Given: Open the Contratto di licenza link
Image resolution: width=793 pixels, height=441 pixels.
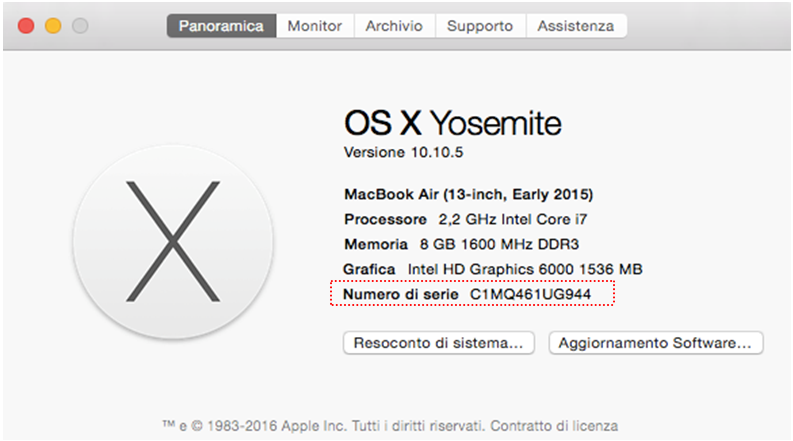Looking at the screenshot, I should pyautogui.click(x=554, y=425).
